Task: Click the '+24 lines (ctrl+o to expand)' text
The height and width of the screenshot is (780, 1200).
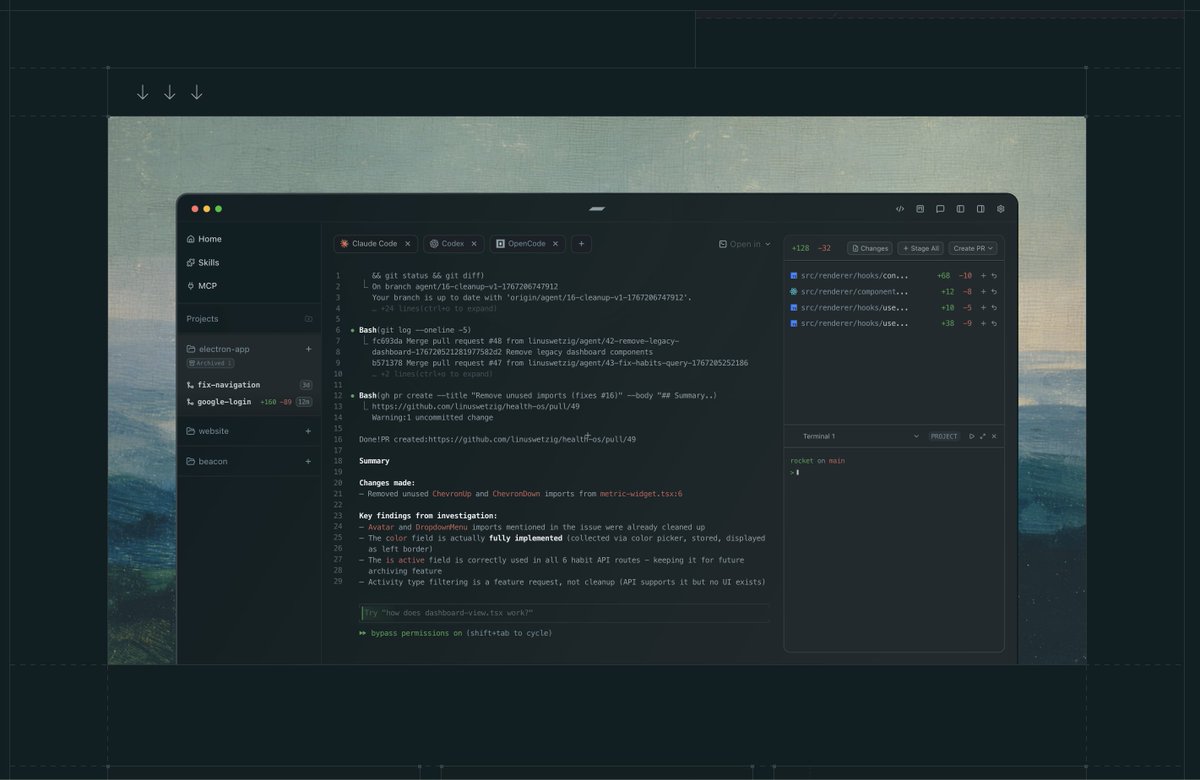Action: 435,309
